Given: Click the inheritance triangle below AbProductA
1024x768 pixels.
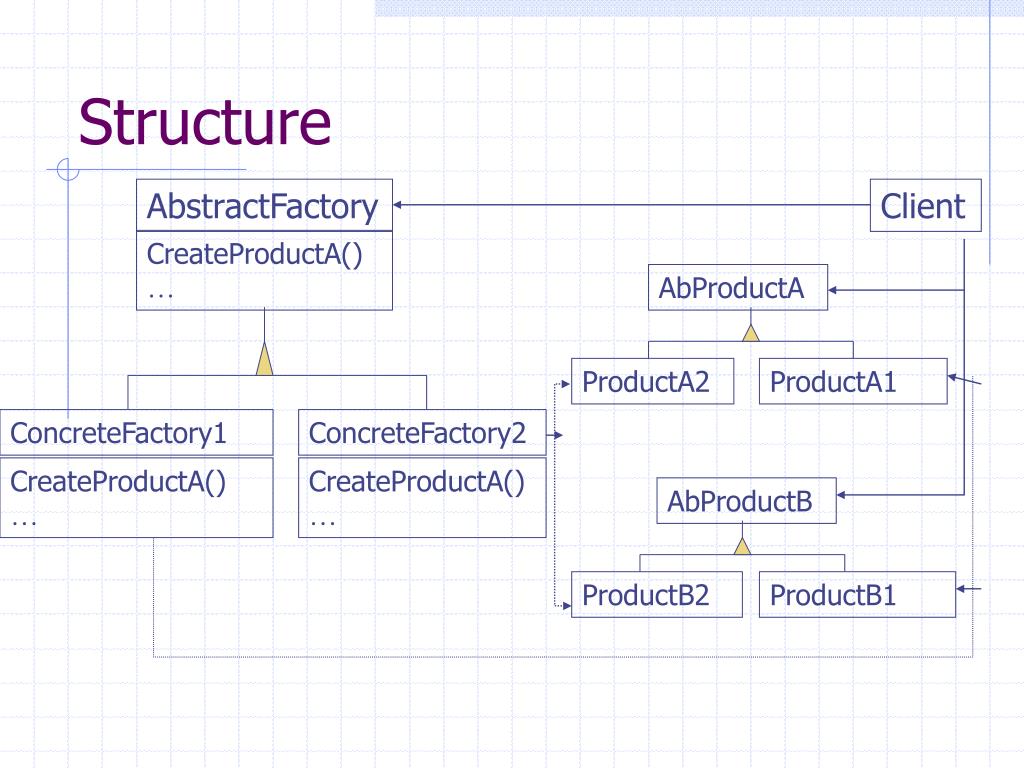Looking at the screenshot, I should tap(751, 332).
